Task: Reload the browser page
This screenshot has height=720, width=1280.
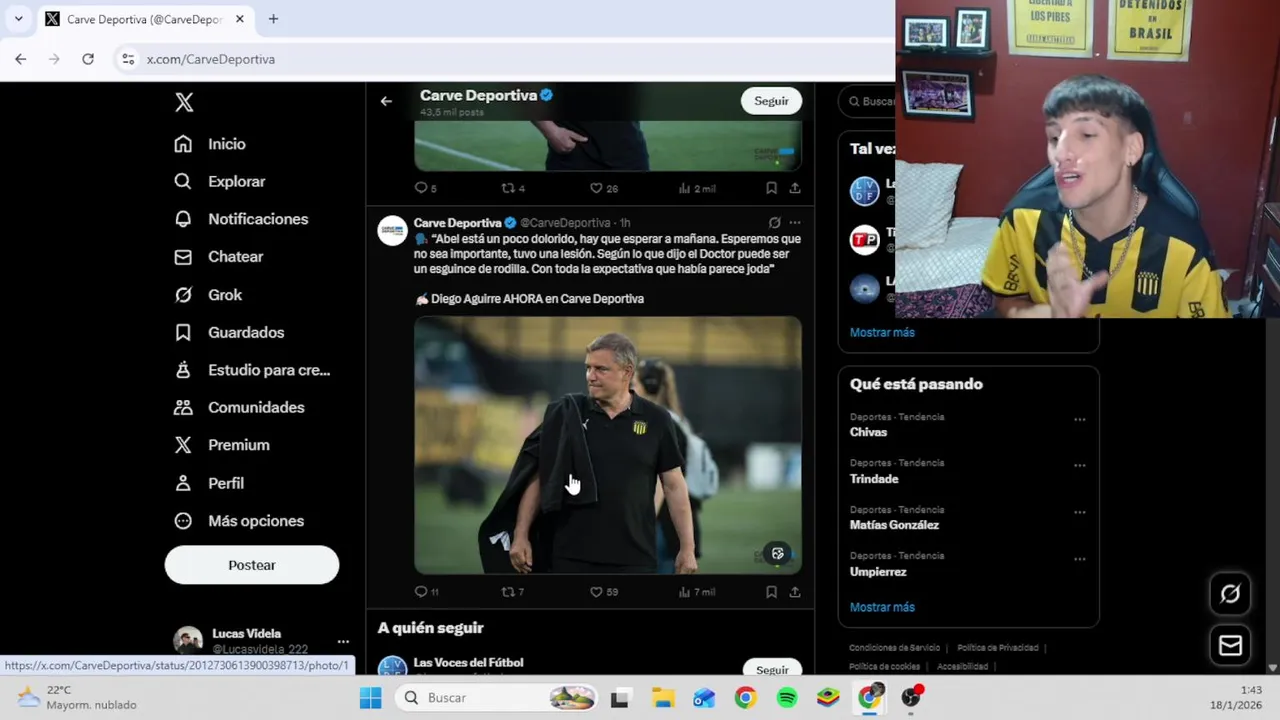Action: click(88, 59)
